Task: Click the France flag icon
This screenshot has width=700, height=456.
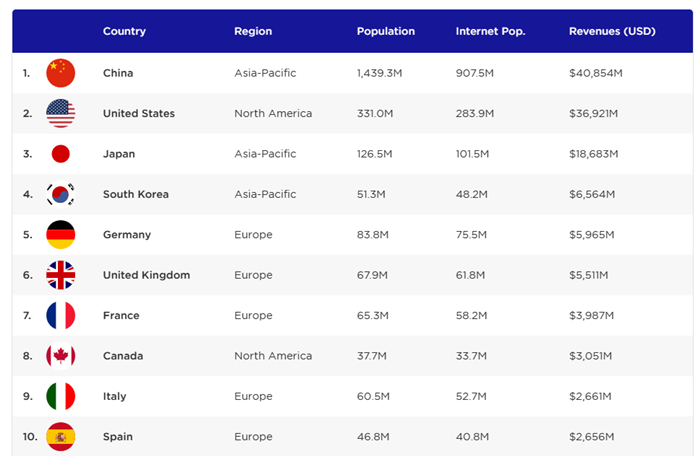Action: point(60,316)
